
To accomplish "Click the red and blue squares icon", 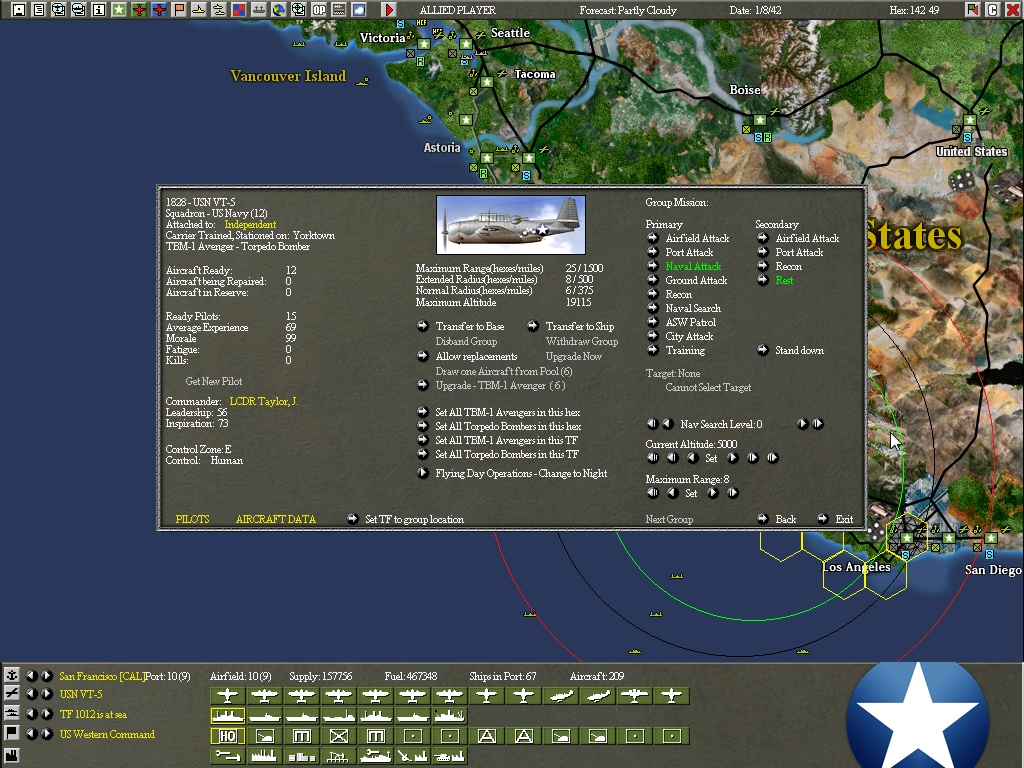I will point(238,10).
